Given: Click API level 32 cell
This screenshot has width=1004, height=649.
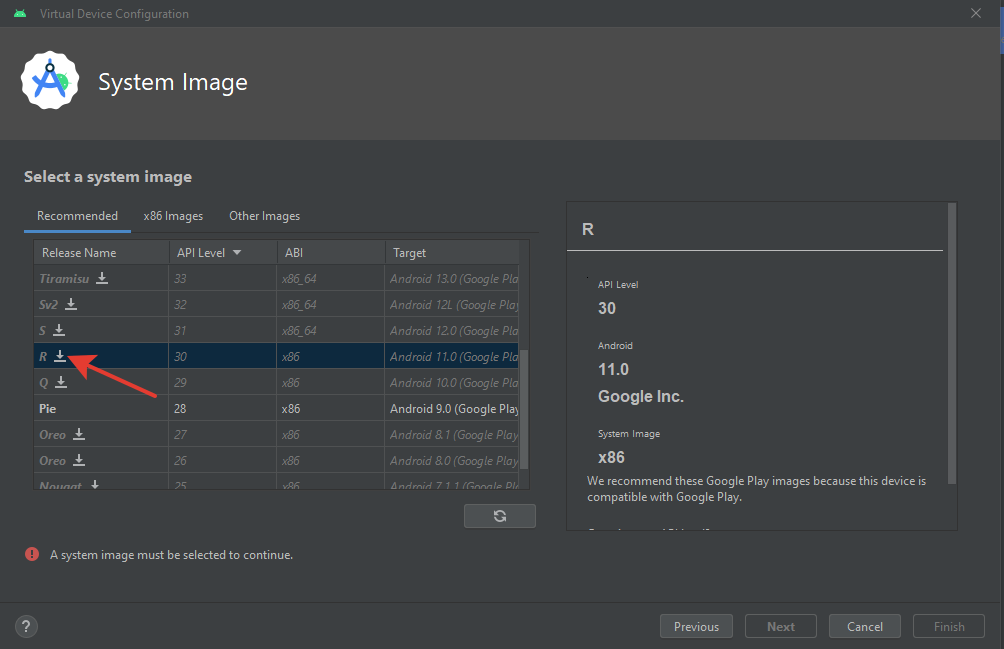Looking at the screenshot, I should 223,305.
